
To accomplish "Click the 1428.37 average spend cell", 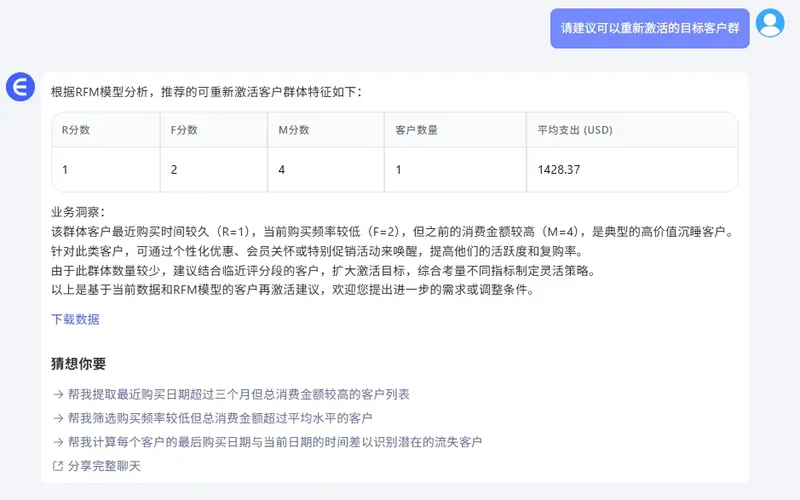I will pyautogui.click(x=558, y=170).
